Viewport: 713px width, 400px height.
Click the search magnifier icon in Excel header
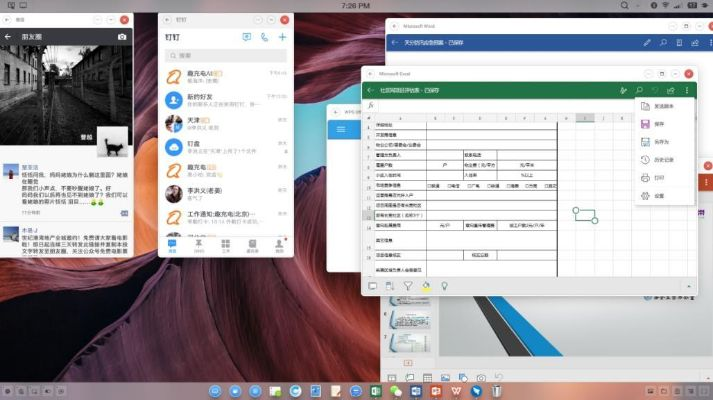click(639, 91)
